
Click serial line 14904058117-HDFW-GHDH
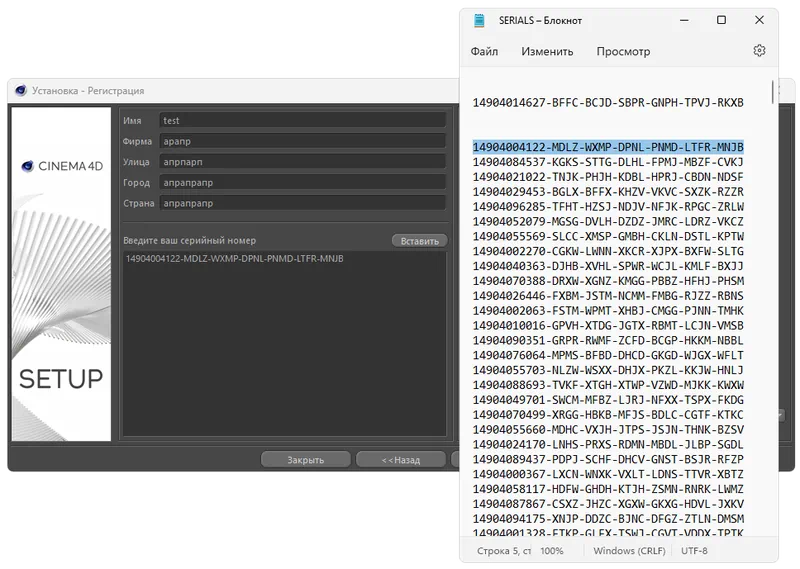(608, 488)
